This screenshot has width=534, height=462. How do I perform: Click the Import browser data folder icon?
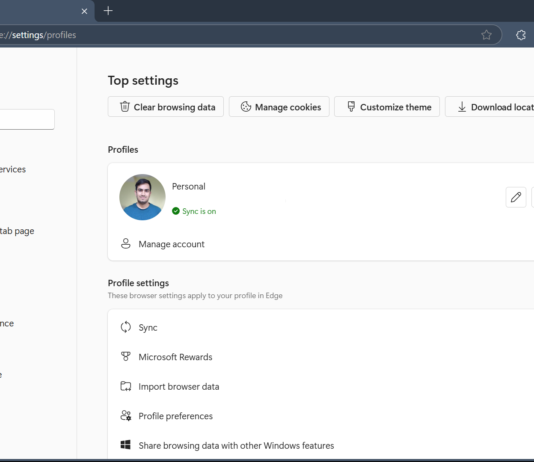coord(126,386)
